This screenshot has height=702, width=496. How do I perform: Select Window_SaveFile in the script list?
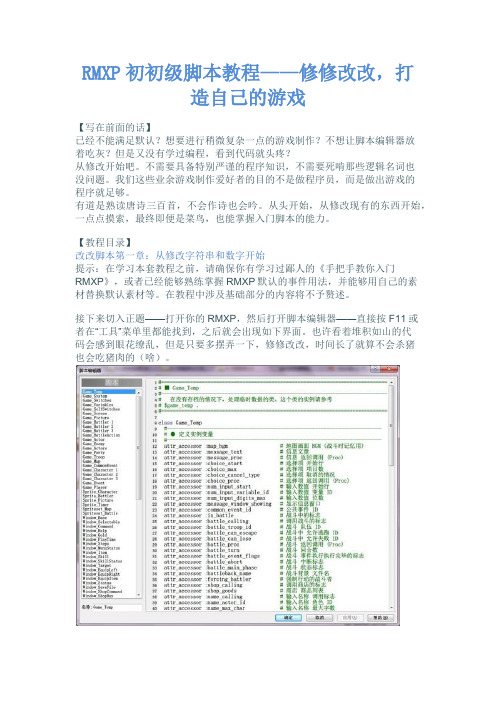point(109,587)
